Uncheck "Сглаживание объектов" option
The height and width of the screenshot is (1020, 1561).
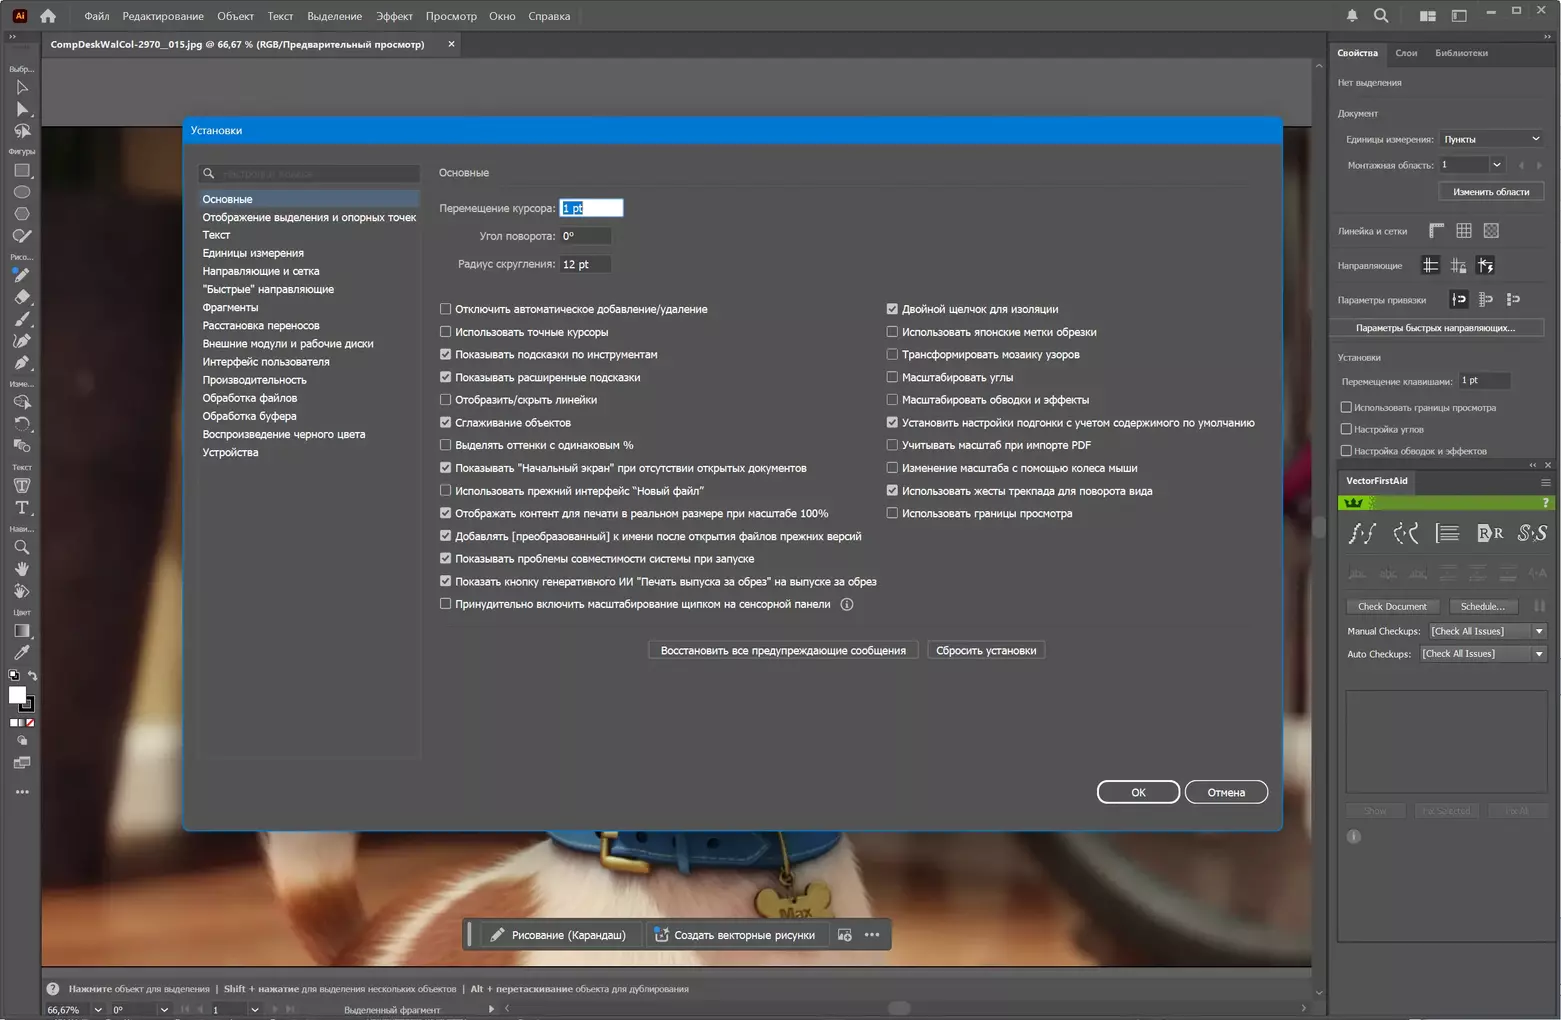[x=446, y=423]
